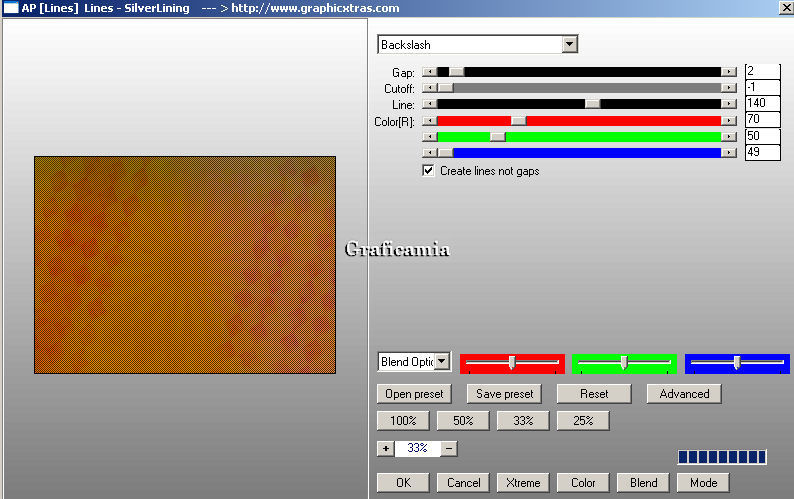This screenshot has height=499, width=794.
Task: Click right arrow of Gap slider
Action: [x=729, y=72]
